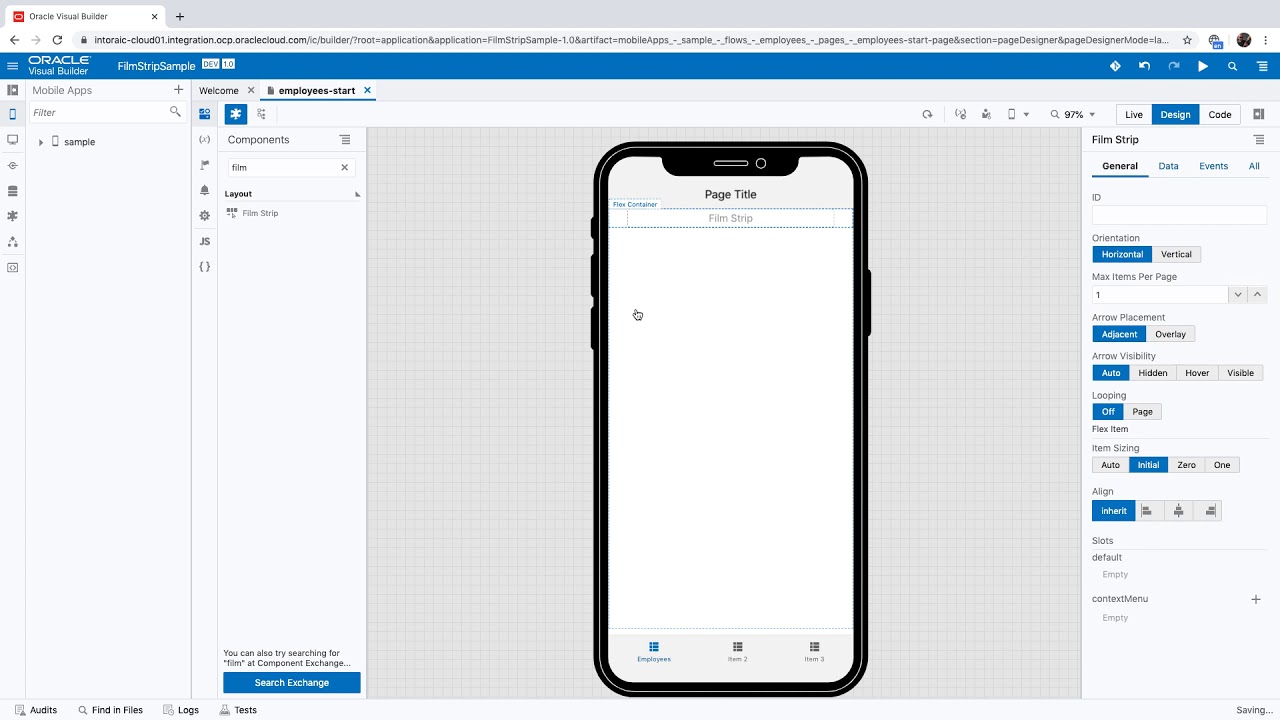Open the Web Apps monitor icon in sidebar

coord(12,140)
